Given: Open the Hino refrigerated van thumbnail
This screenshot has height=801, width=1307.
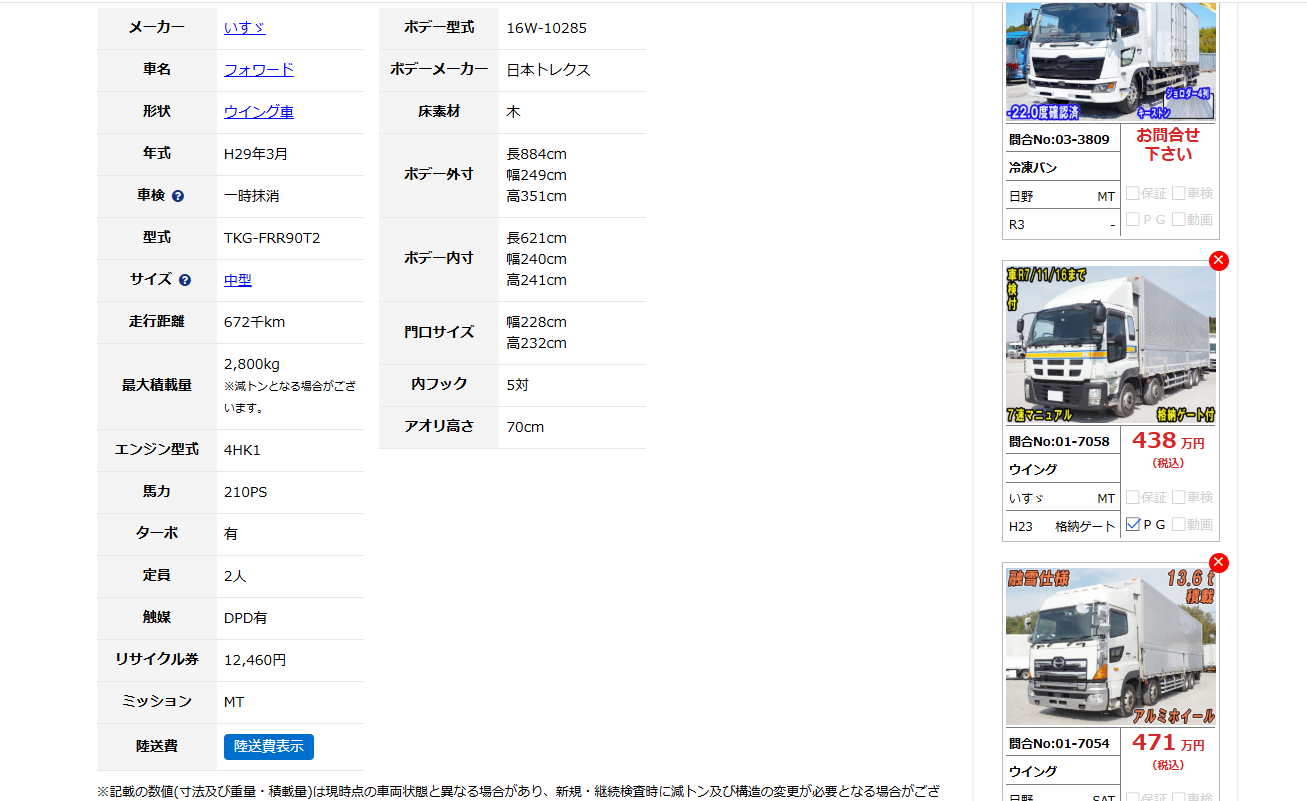Looking at the screenshot, I should [x=1110, y=60].
